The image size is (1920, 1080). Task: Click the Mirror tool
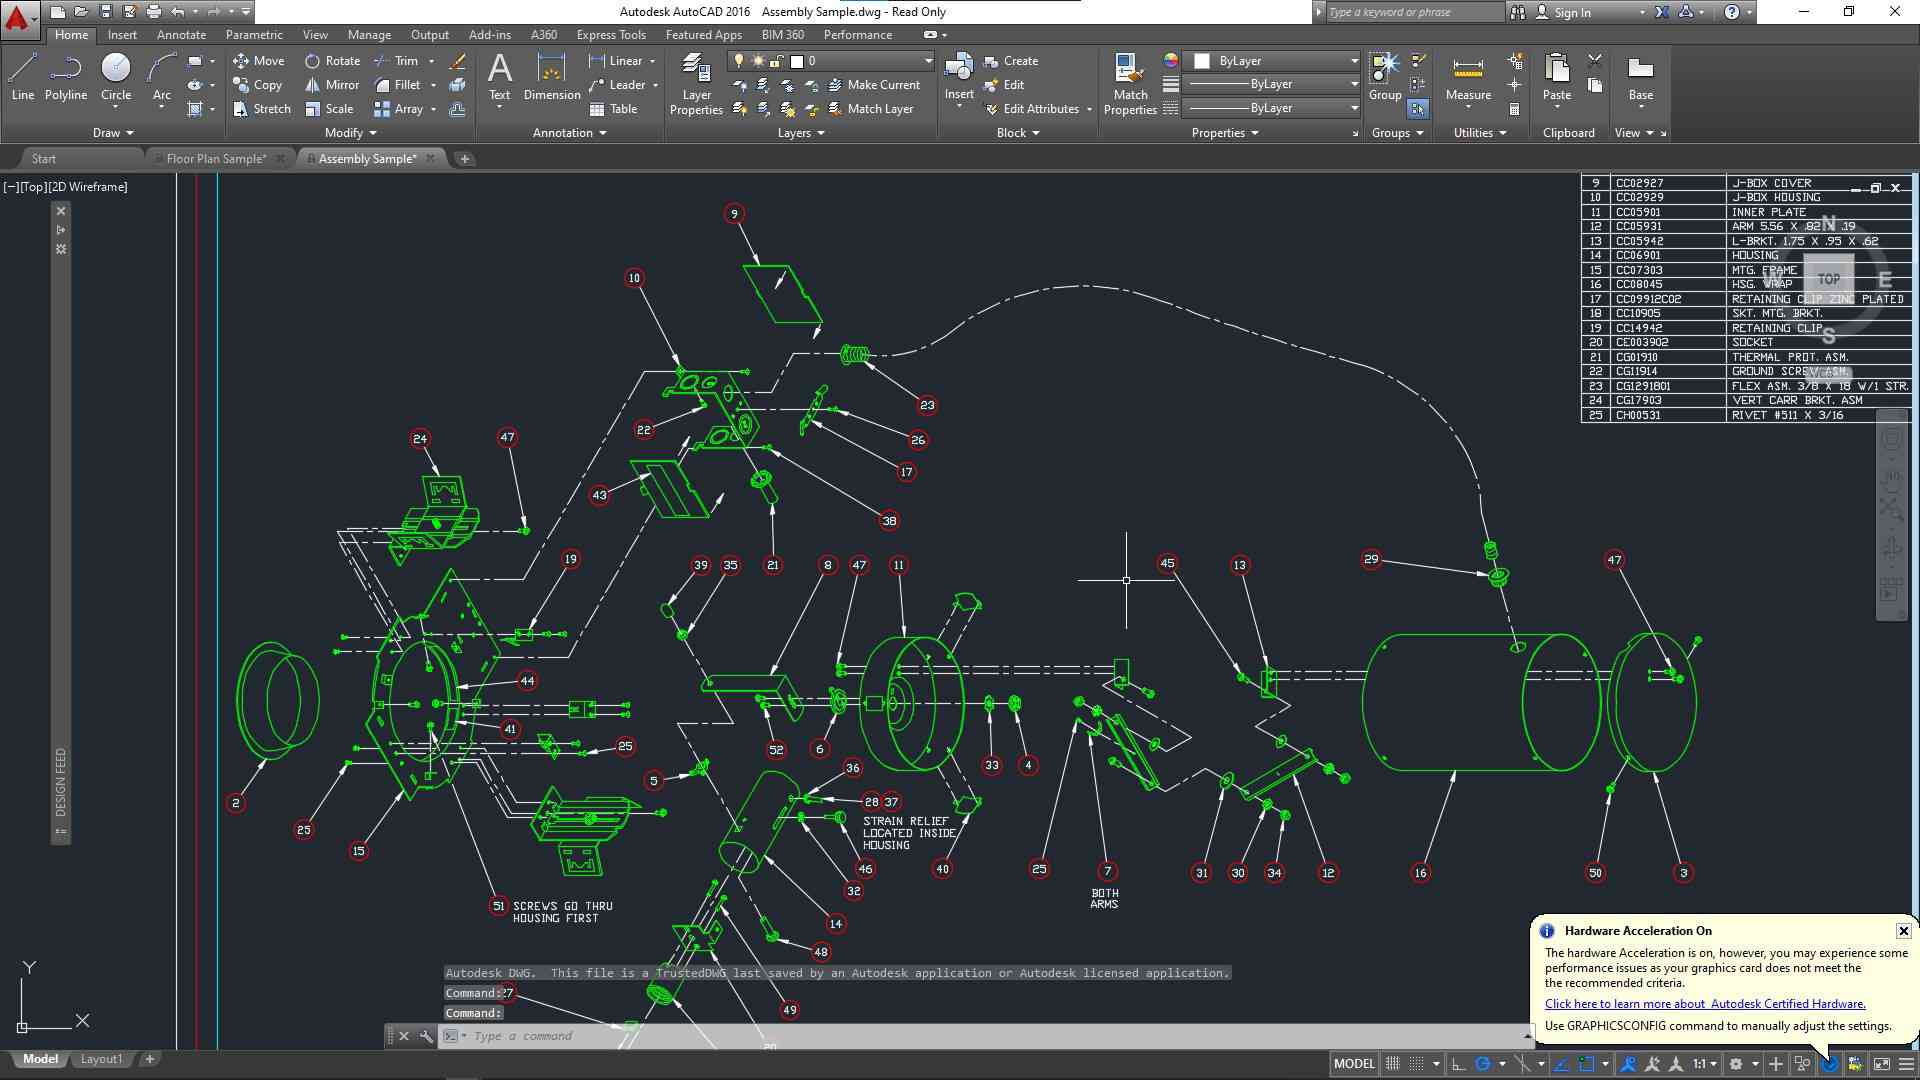point(333,85)
